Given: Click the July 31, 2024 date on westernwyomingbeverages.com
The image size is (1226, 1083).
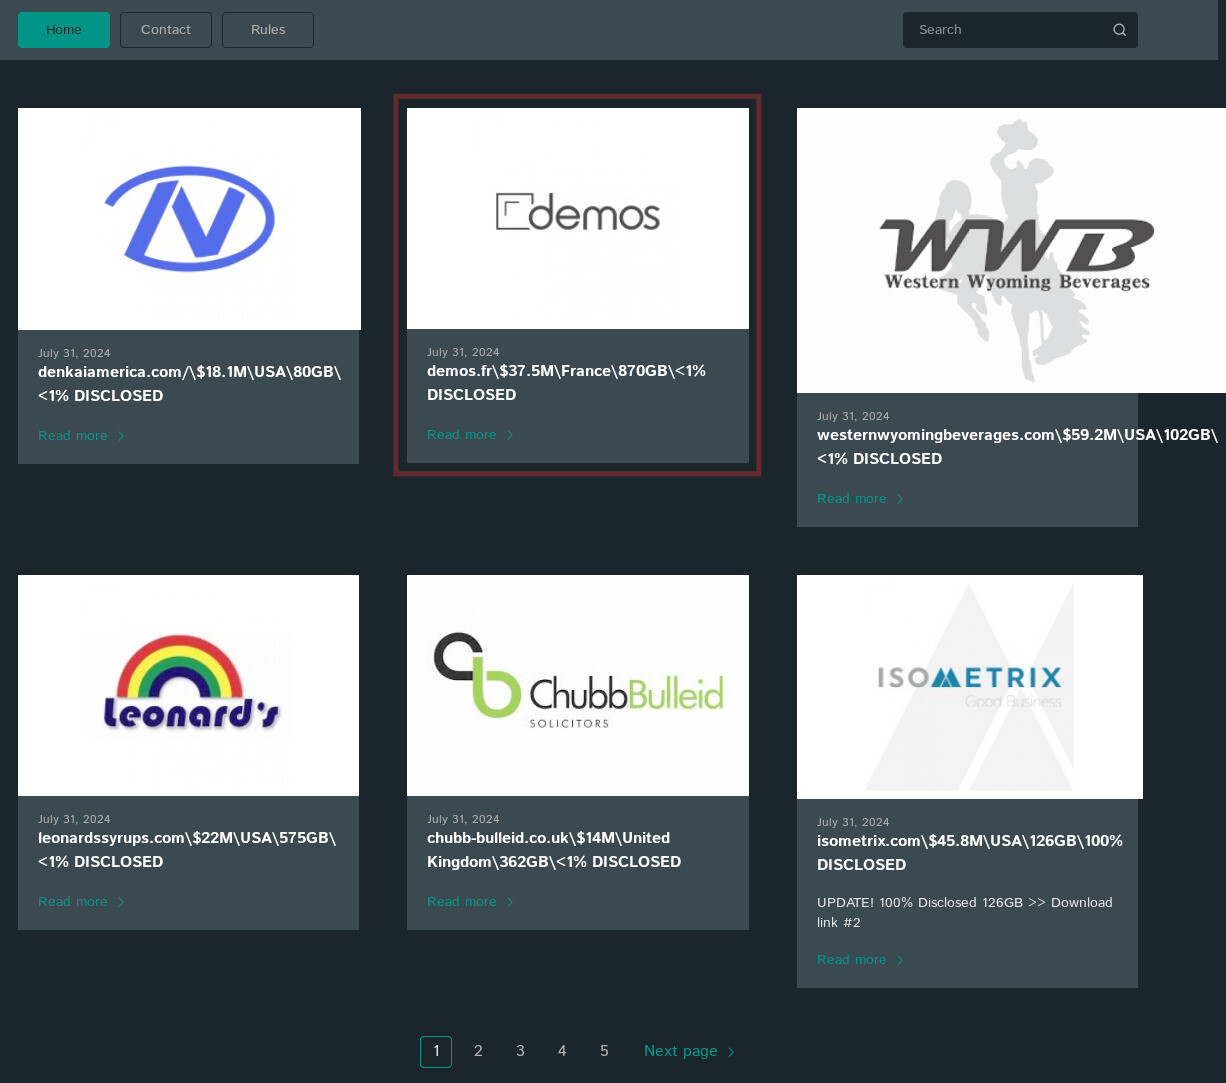Looking at the screenshot, I should [853, 417].
